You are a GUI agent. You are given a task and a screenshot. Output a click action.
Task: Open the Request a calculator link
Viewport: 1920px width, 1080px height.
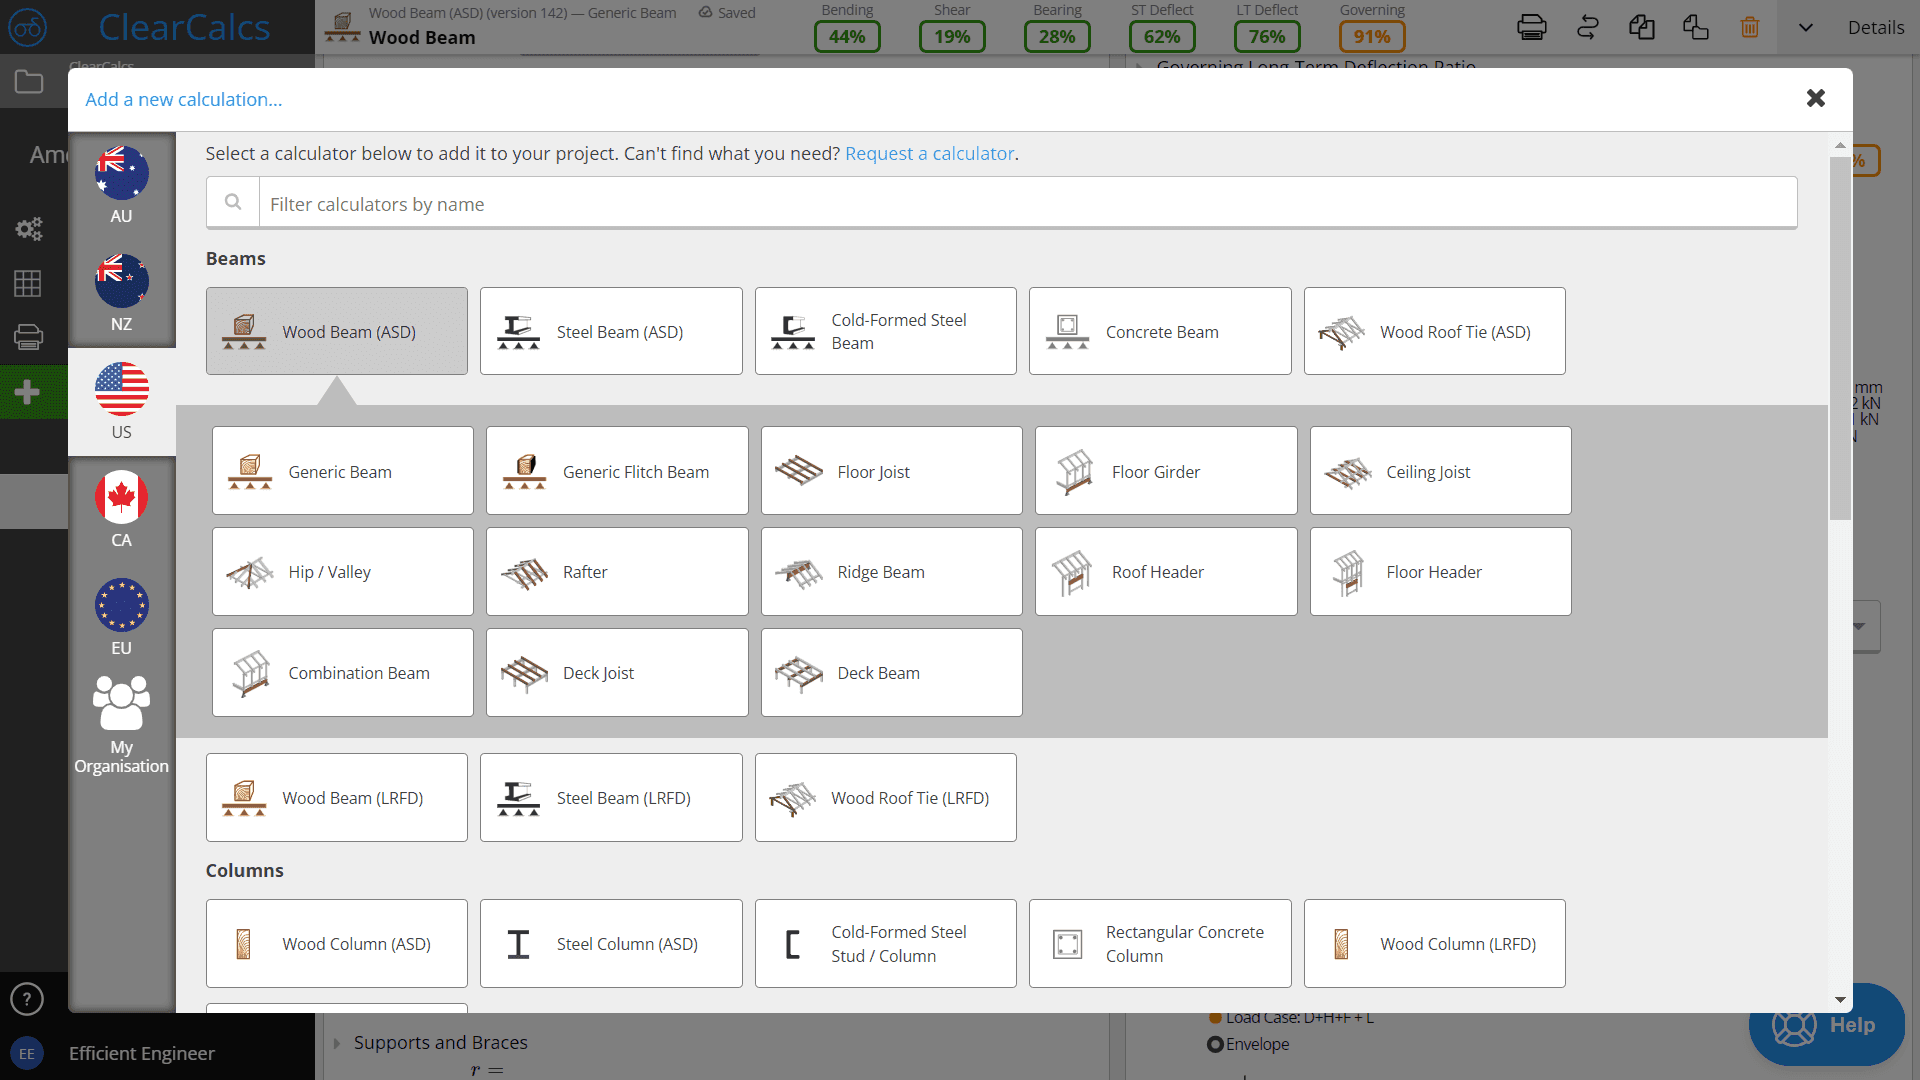(929, 153)
